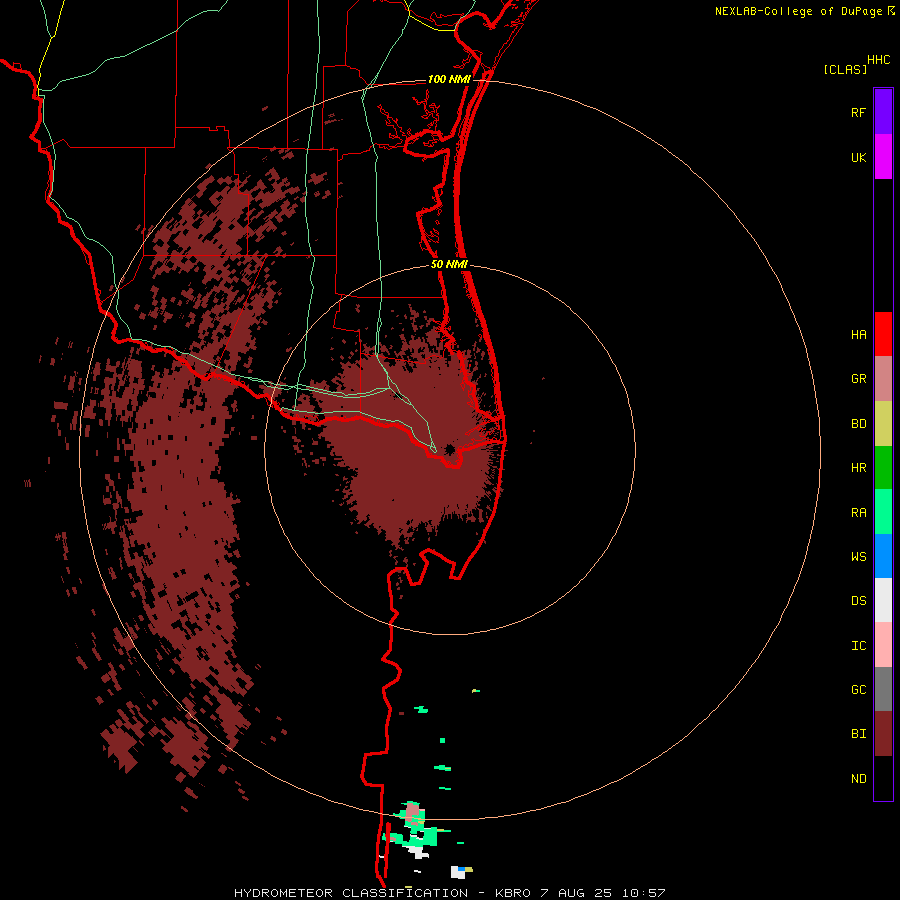Click the NEXLAB-College of DuPage text
The width and height of the screenshot is (900, 900).
click(x=798, y=11)
